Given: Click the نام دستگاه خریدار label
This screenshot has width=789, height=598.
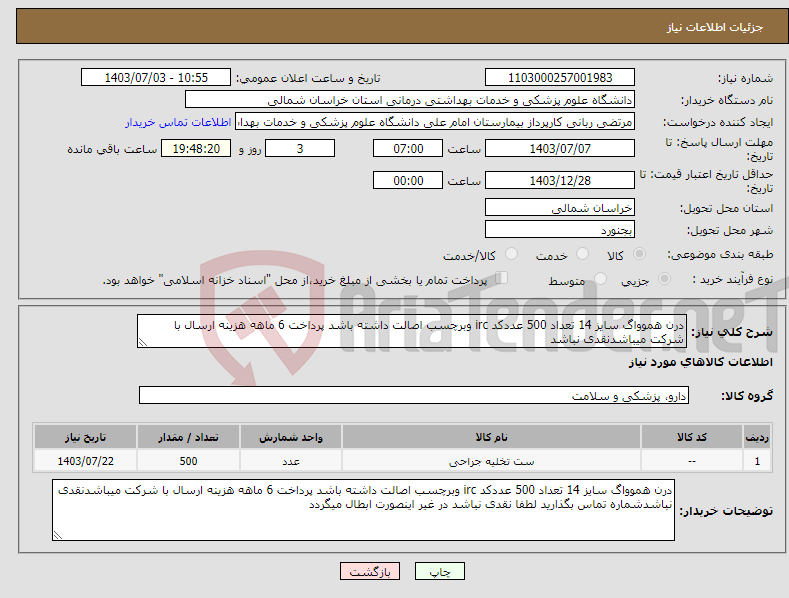Looking at the screenshot, I should pos(727,101).
